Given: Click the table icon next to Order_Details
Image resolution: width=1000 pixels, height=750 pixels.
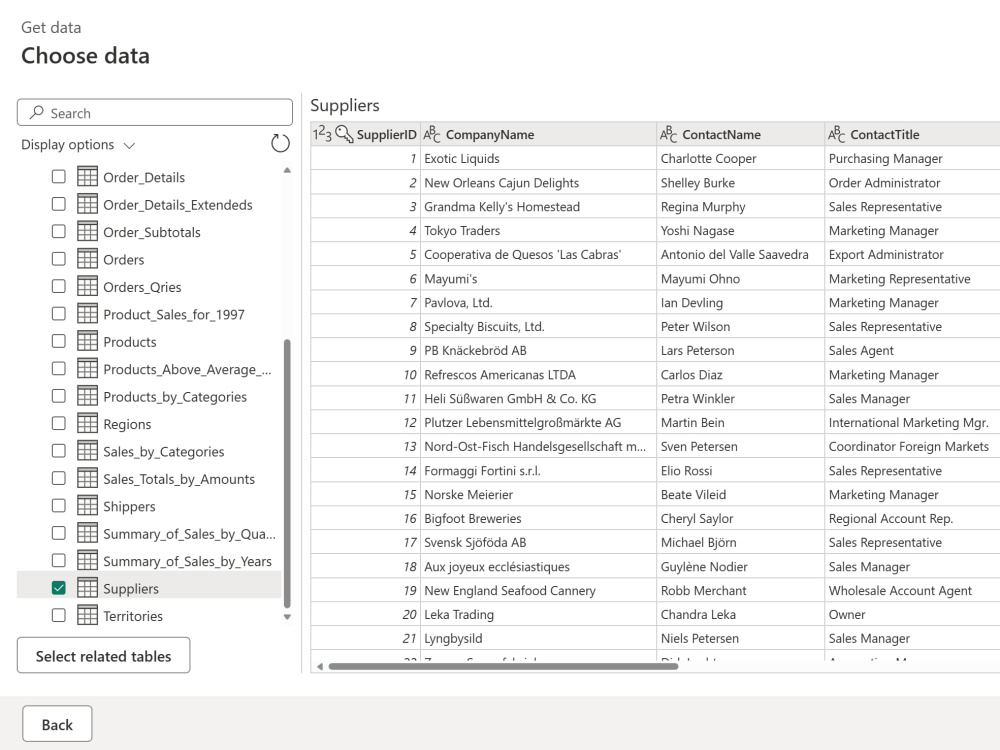Looking at the screenshot, I should coord(87,177).
